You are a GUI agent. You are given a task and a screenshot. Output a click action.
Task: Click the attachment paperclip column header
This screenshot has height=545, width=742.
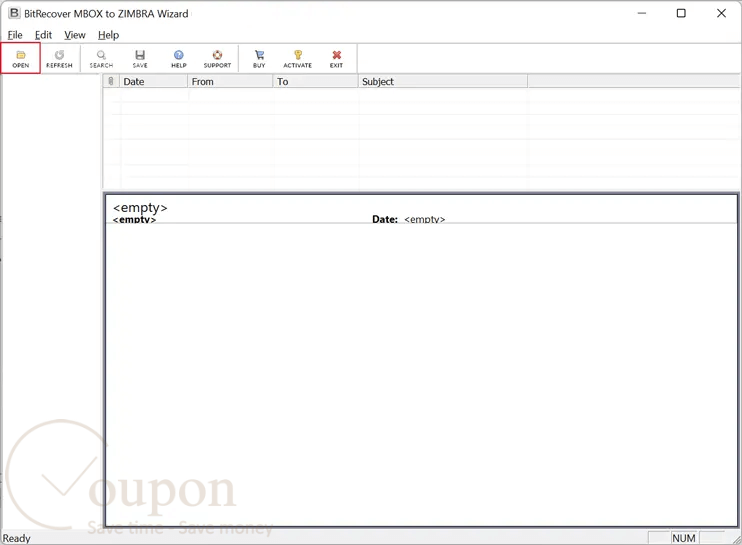[x=111, y=81]
